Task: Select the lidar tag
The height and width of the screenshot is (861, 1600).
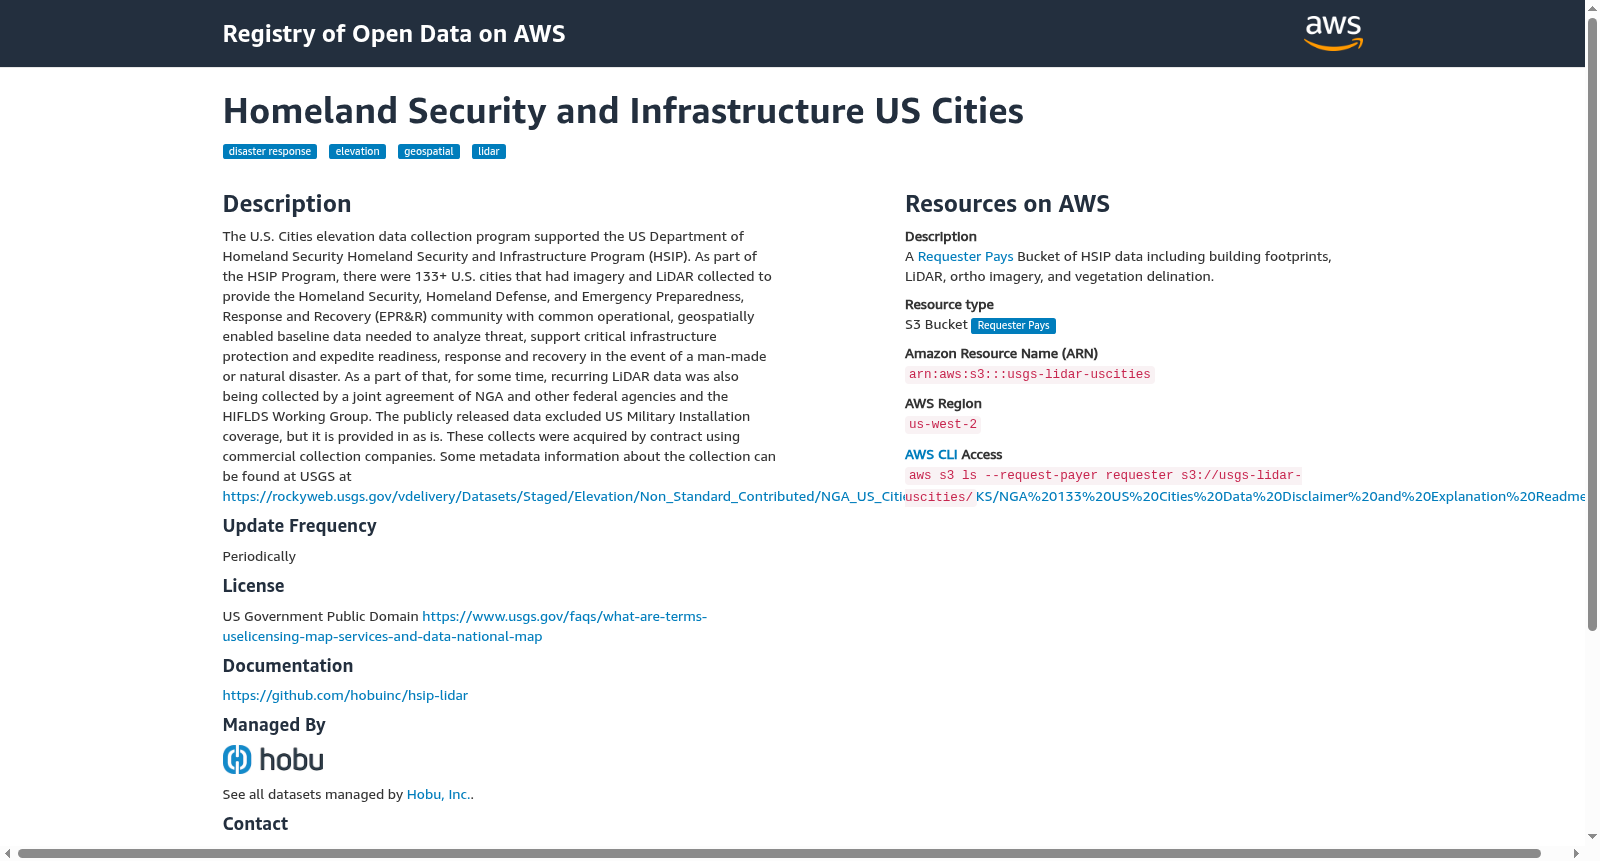Action: tap(489, 152)
